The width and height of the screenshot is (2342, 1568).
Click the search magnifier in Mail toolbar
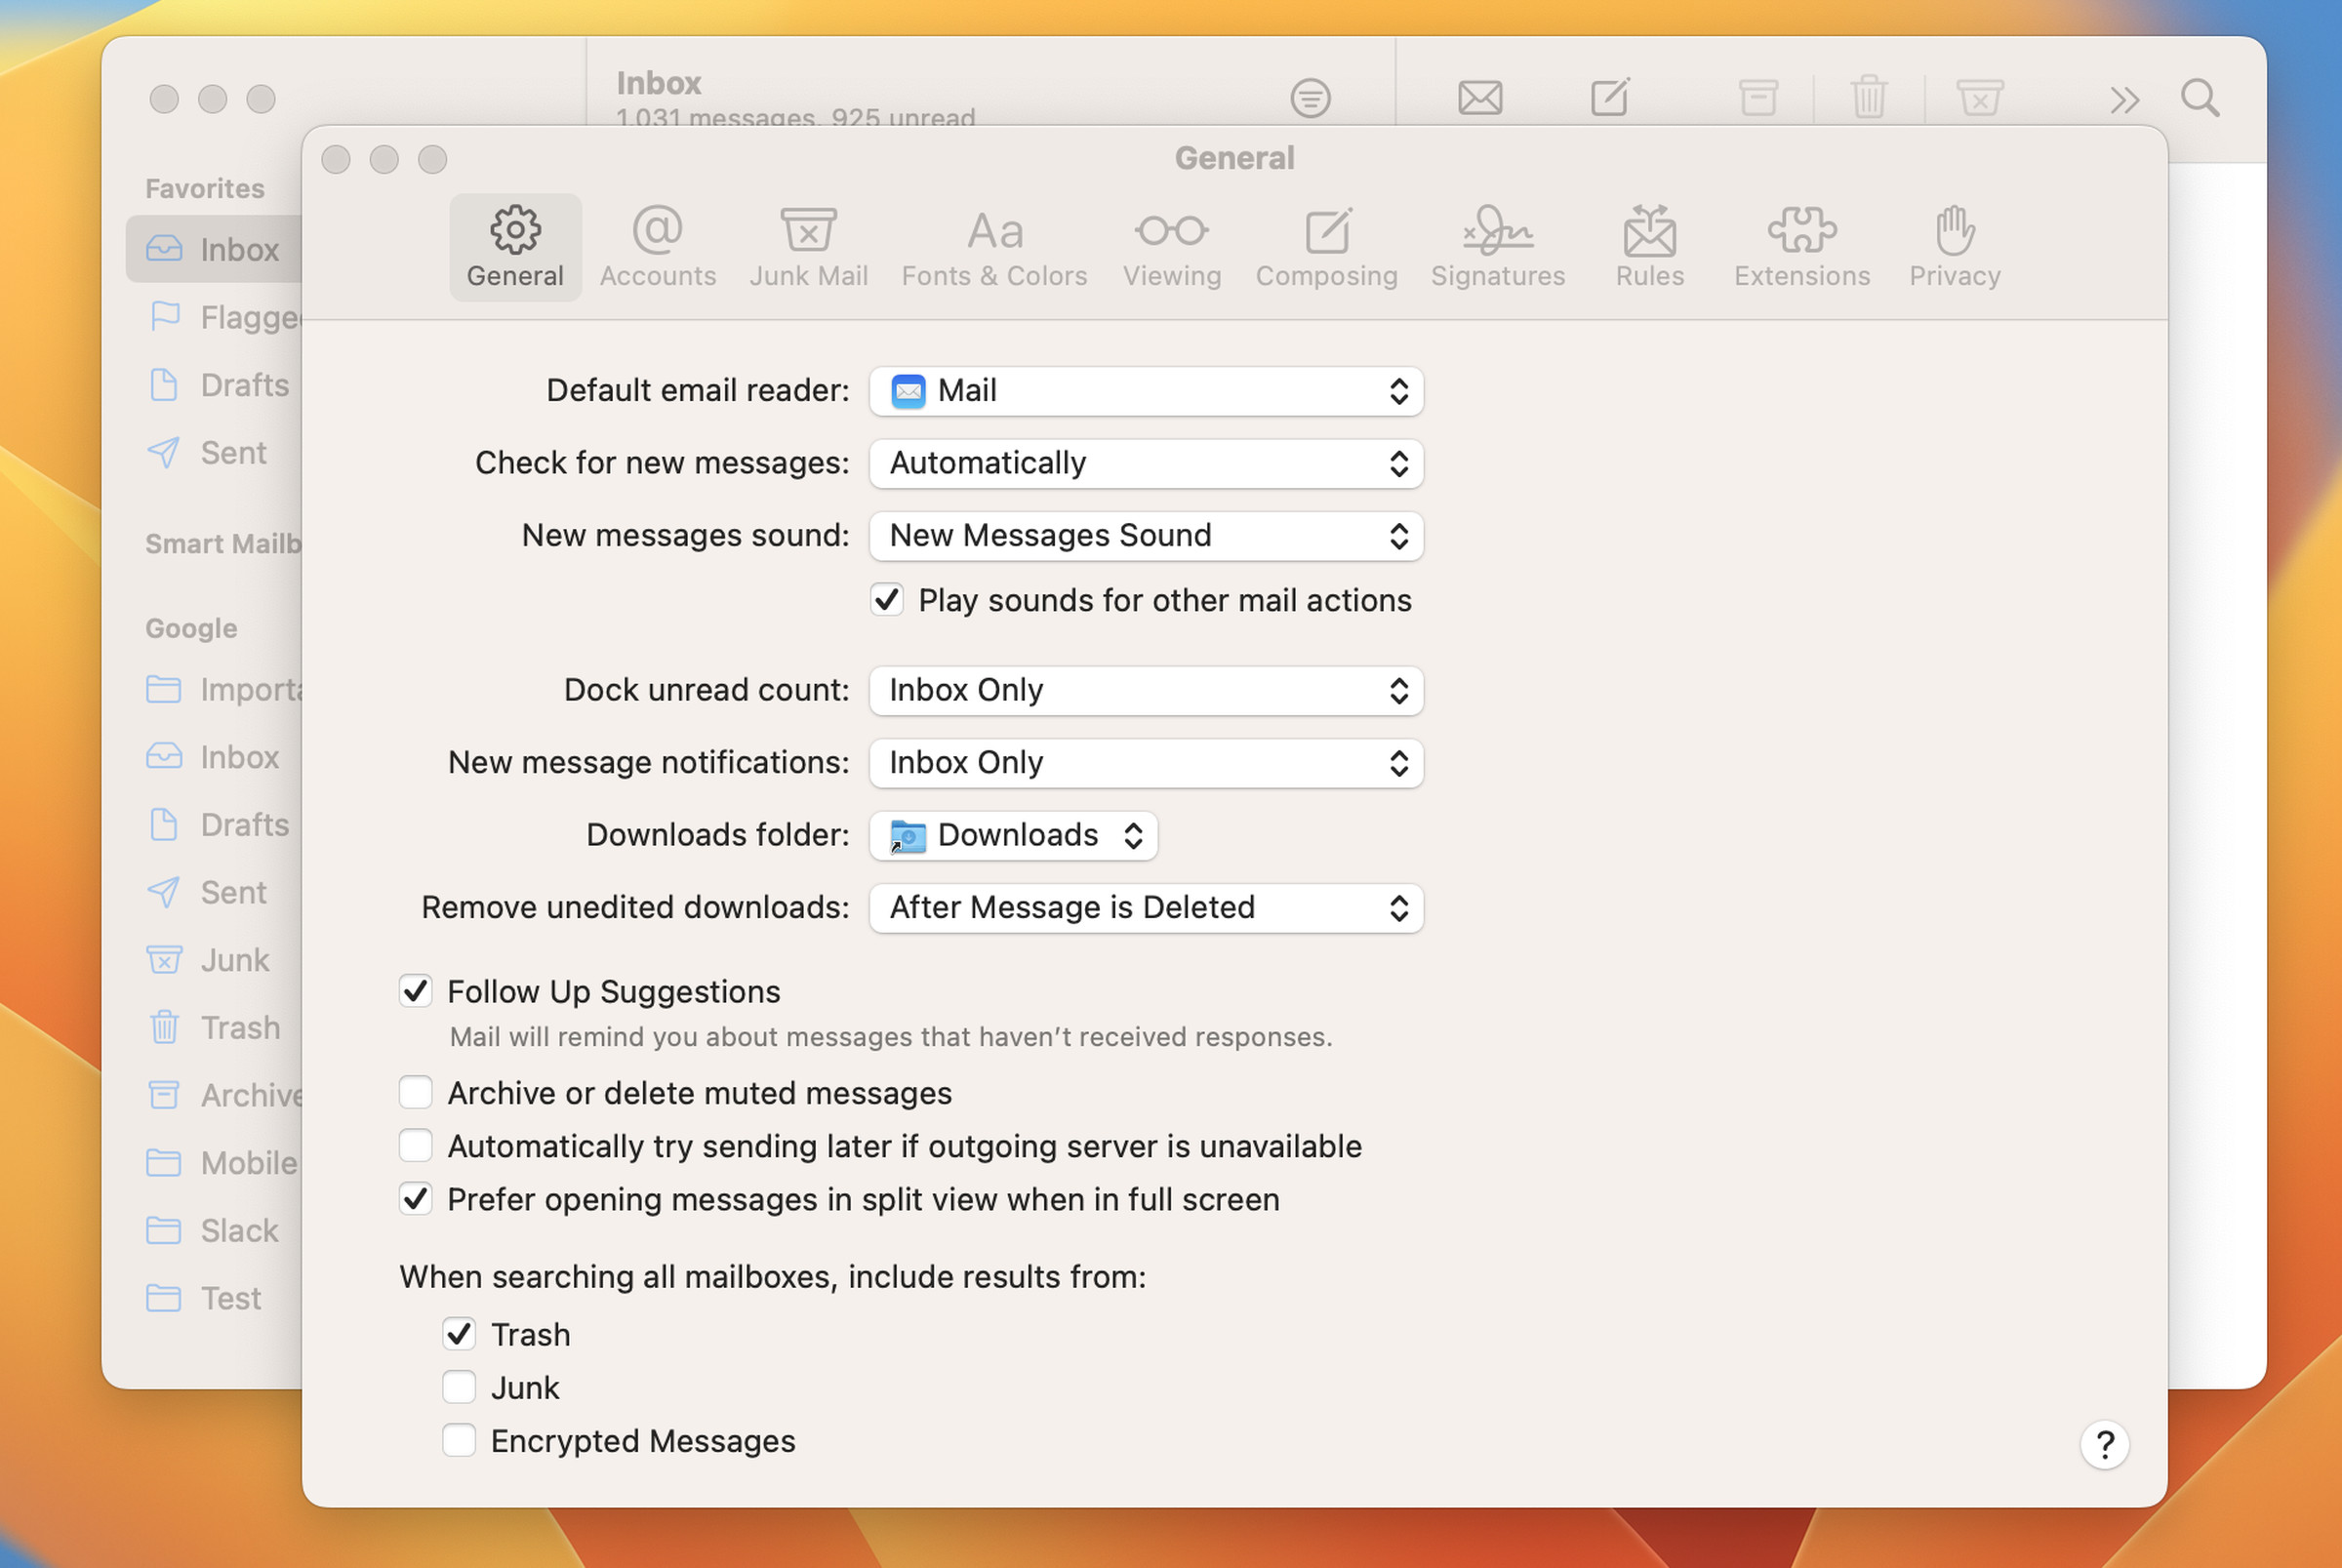coord(2199,98)
